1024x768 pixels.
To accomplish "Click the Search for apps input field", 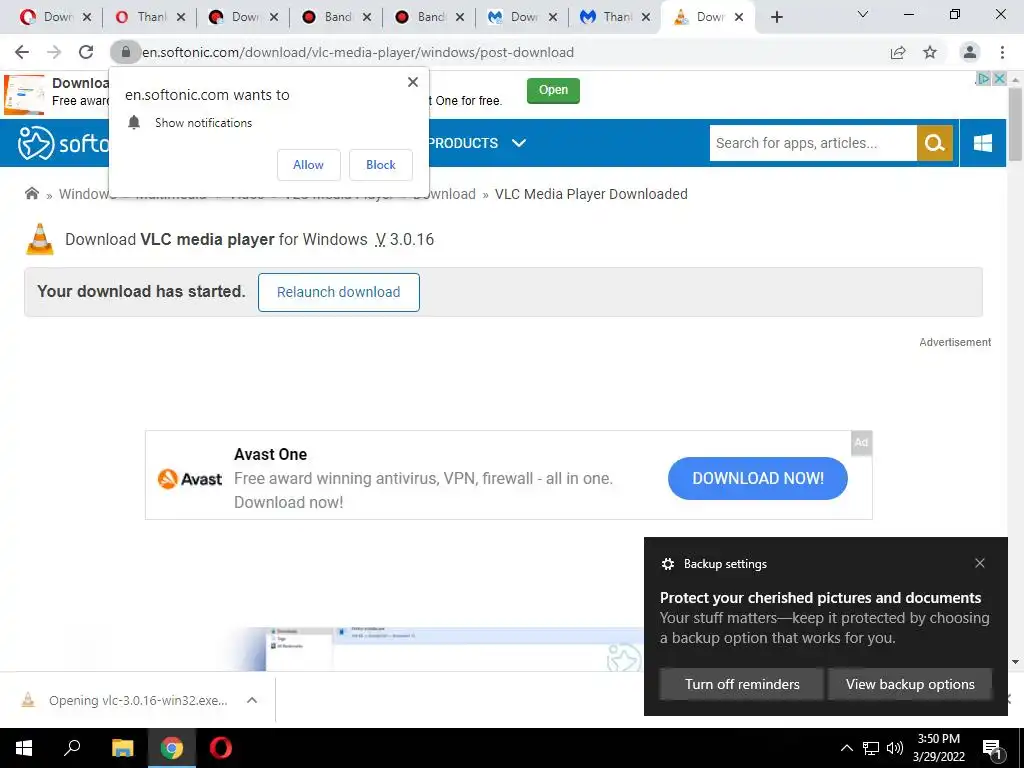I will [x=813, y=143].
